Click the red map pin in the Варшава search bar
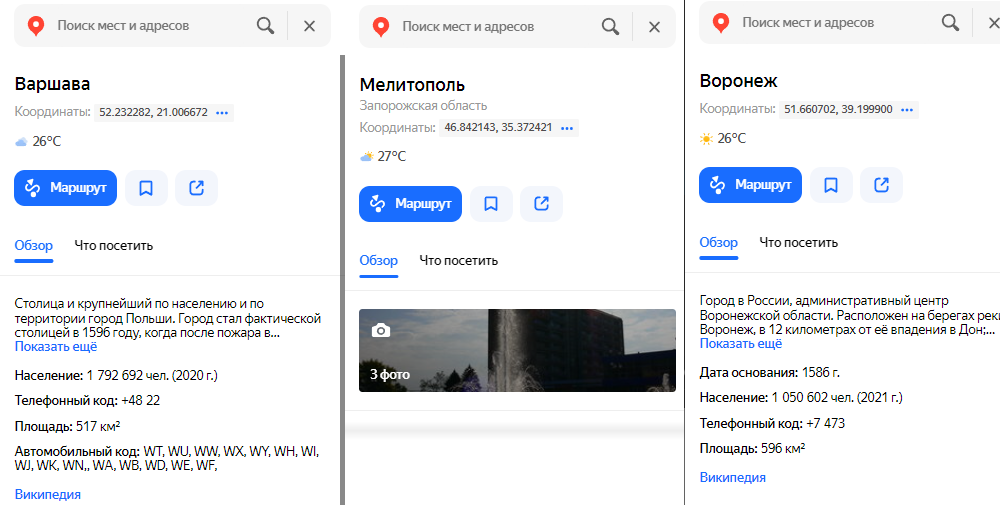Image resolution: width=1000 pixels, height=505 pixels. (36, 26)
